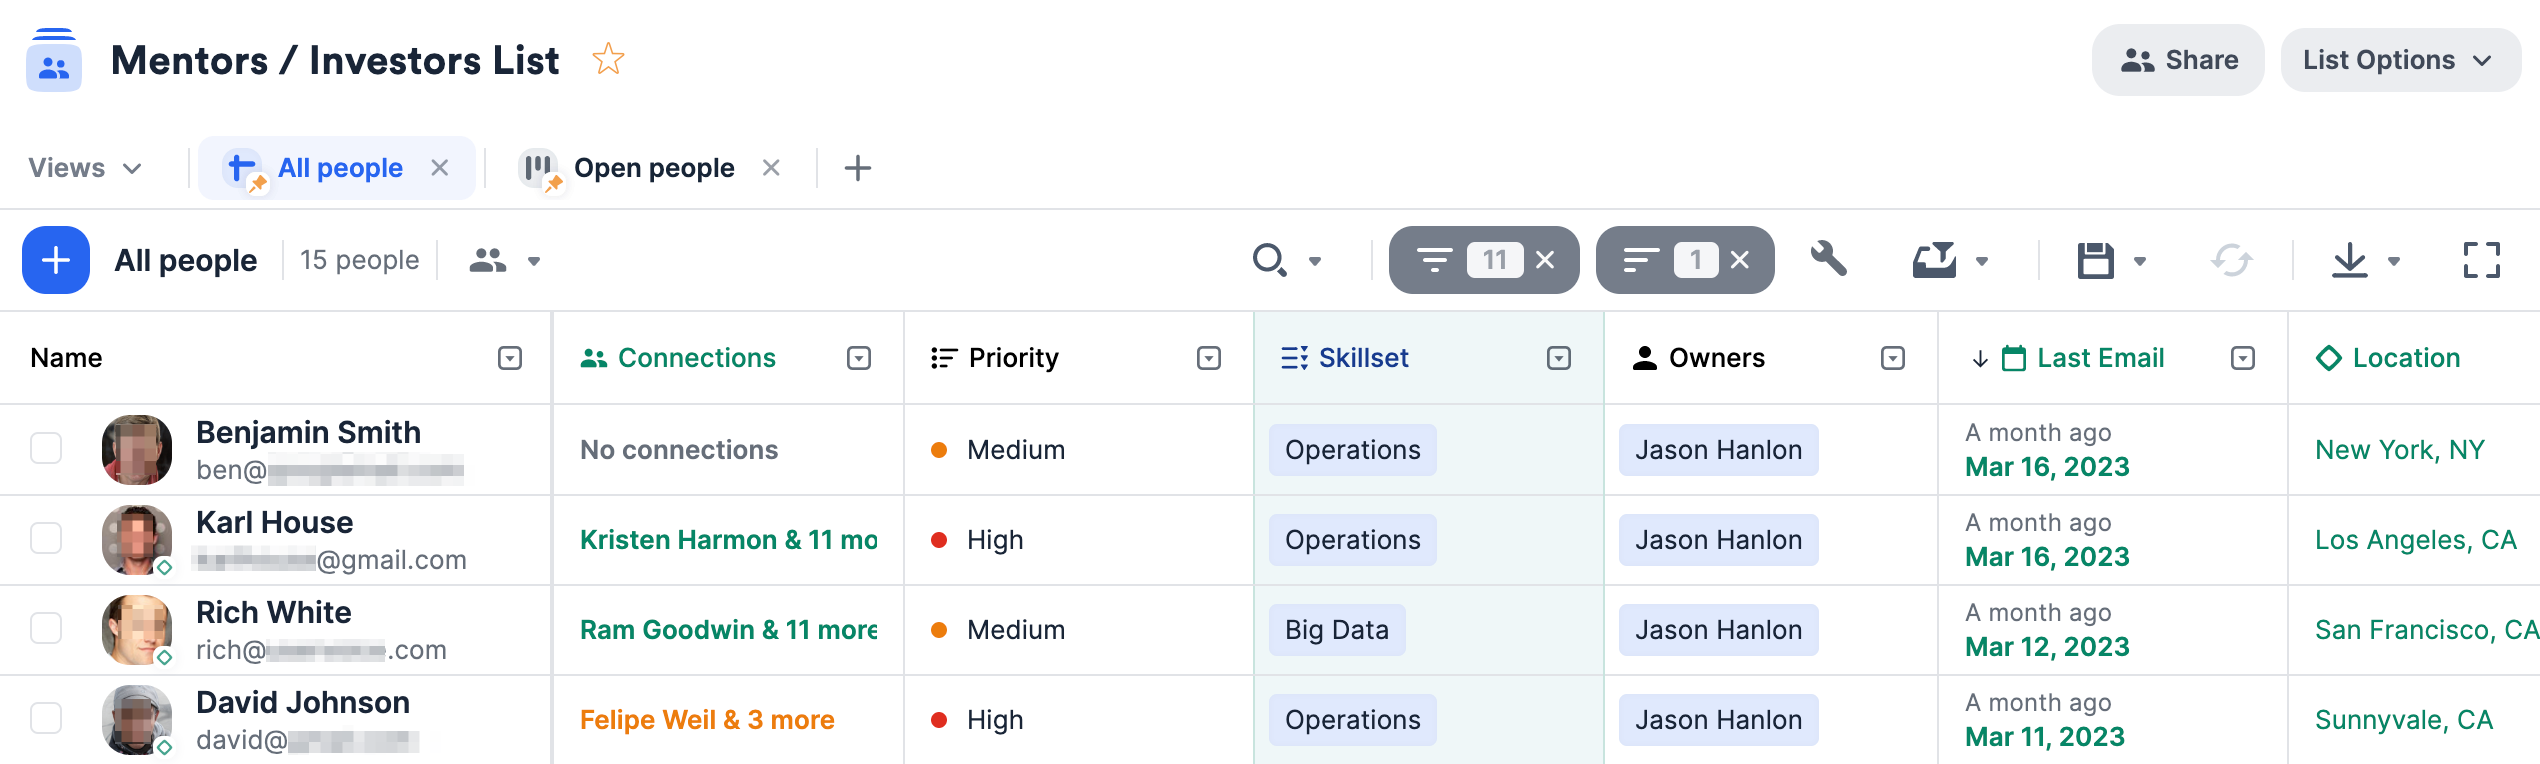Tick the checkbox for Rich White
The image size is (2540, 764).
coord(46,628)
